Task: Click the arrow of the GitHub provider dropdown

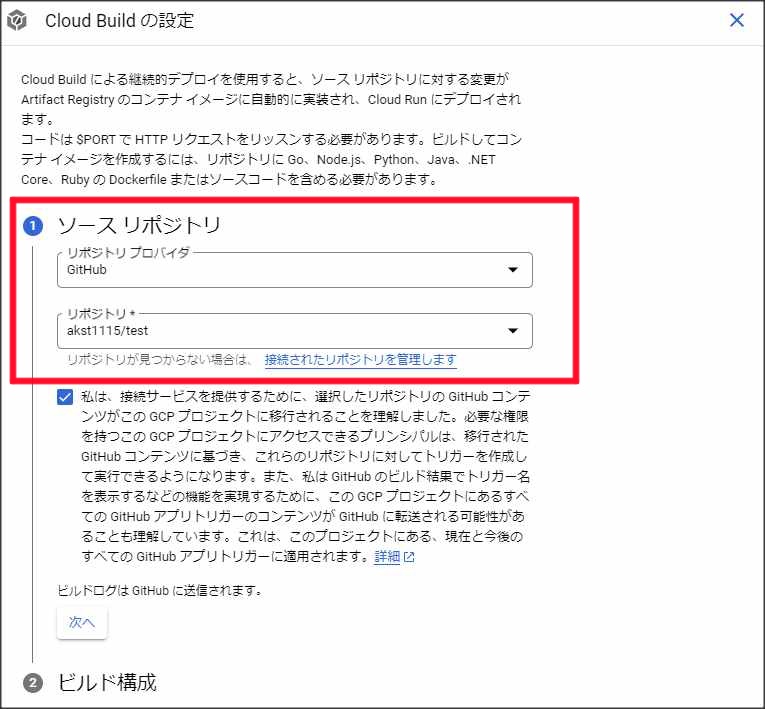Action: click(513, 270)
